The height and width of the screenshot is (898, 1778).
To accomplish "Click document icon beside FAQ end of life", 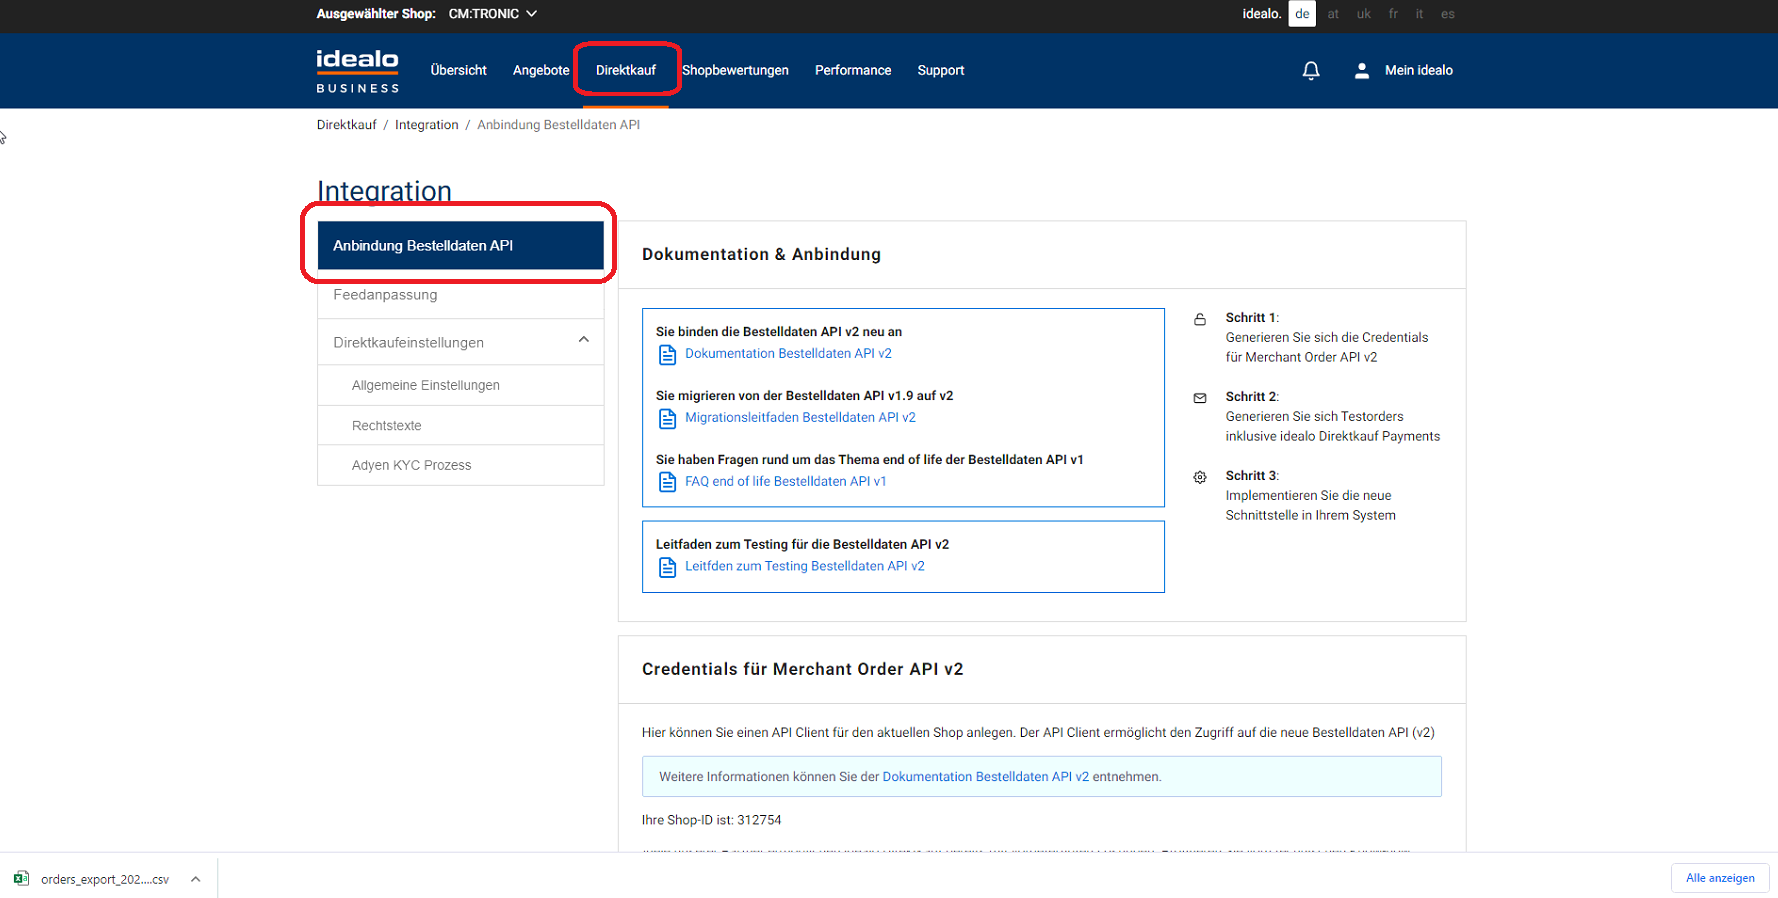I will pyautogui.click(x=667, y=483).
